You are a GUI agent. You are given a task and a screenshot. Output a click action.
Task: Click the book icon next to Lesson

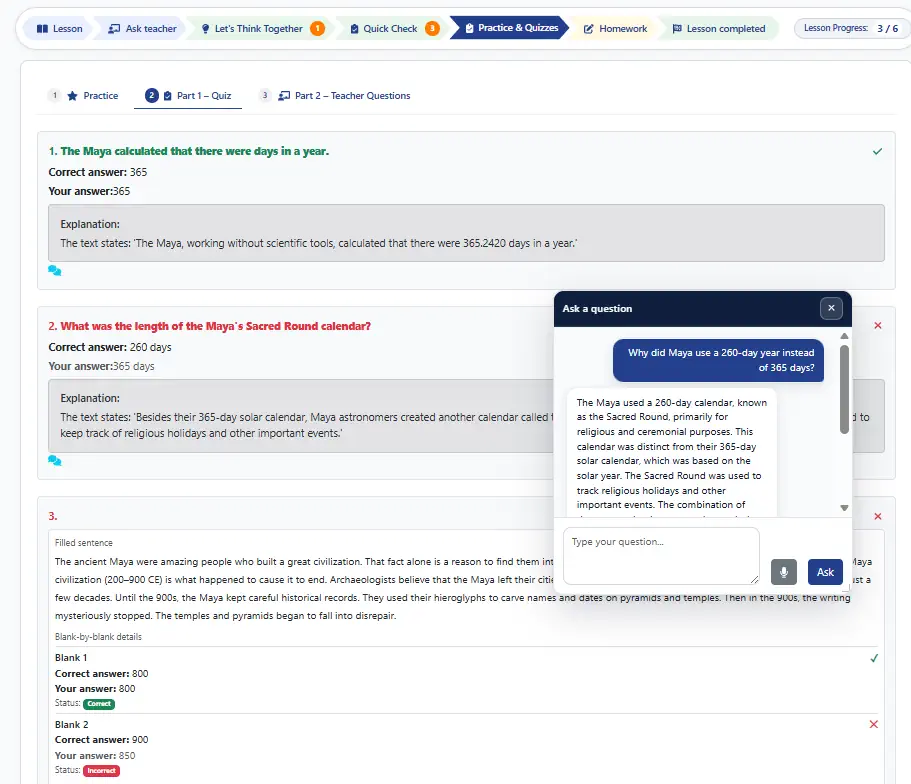pos(42,28)
